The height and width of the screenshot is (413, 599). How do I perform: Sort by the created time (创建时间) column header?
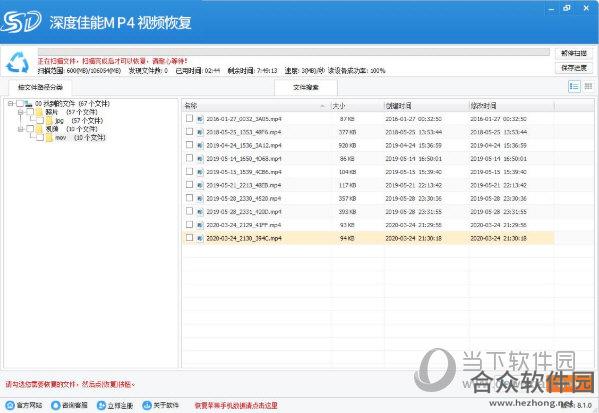[398, 106]
